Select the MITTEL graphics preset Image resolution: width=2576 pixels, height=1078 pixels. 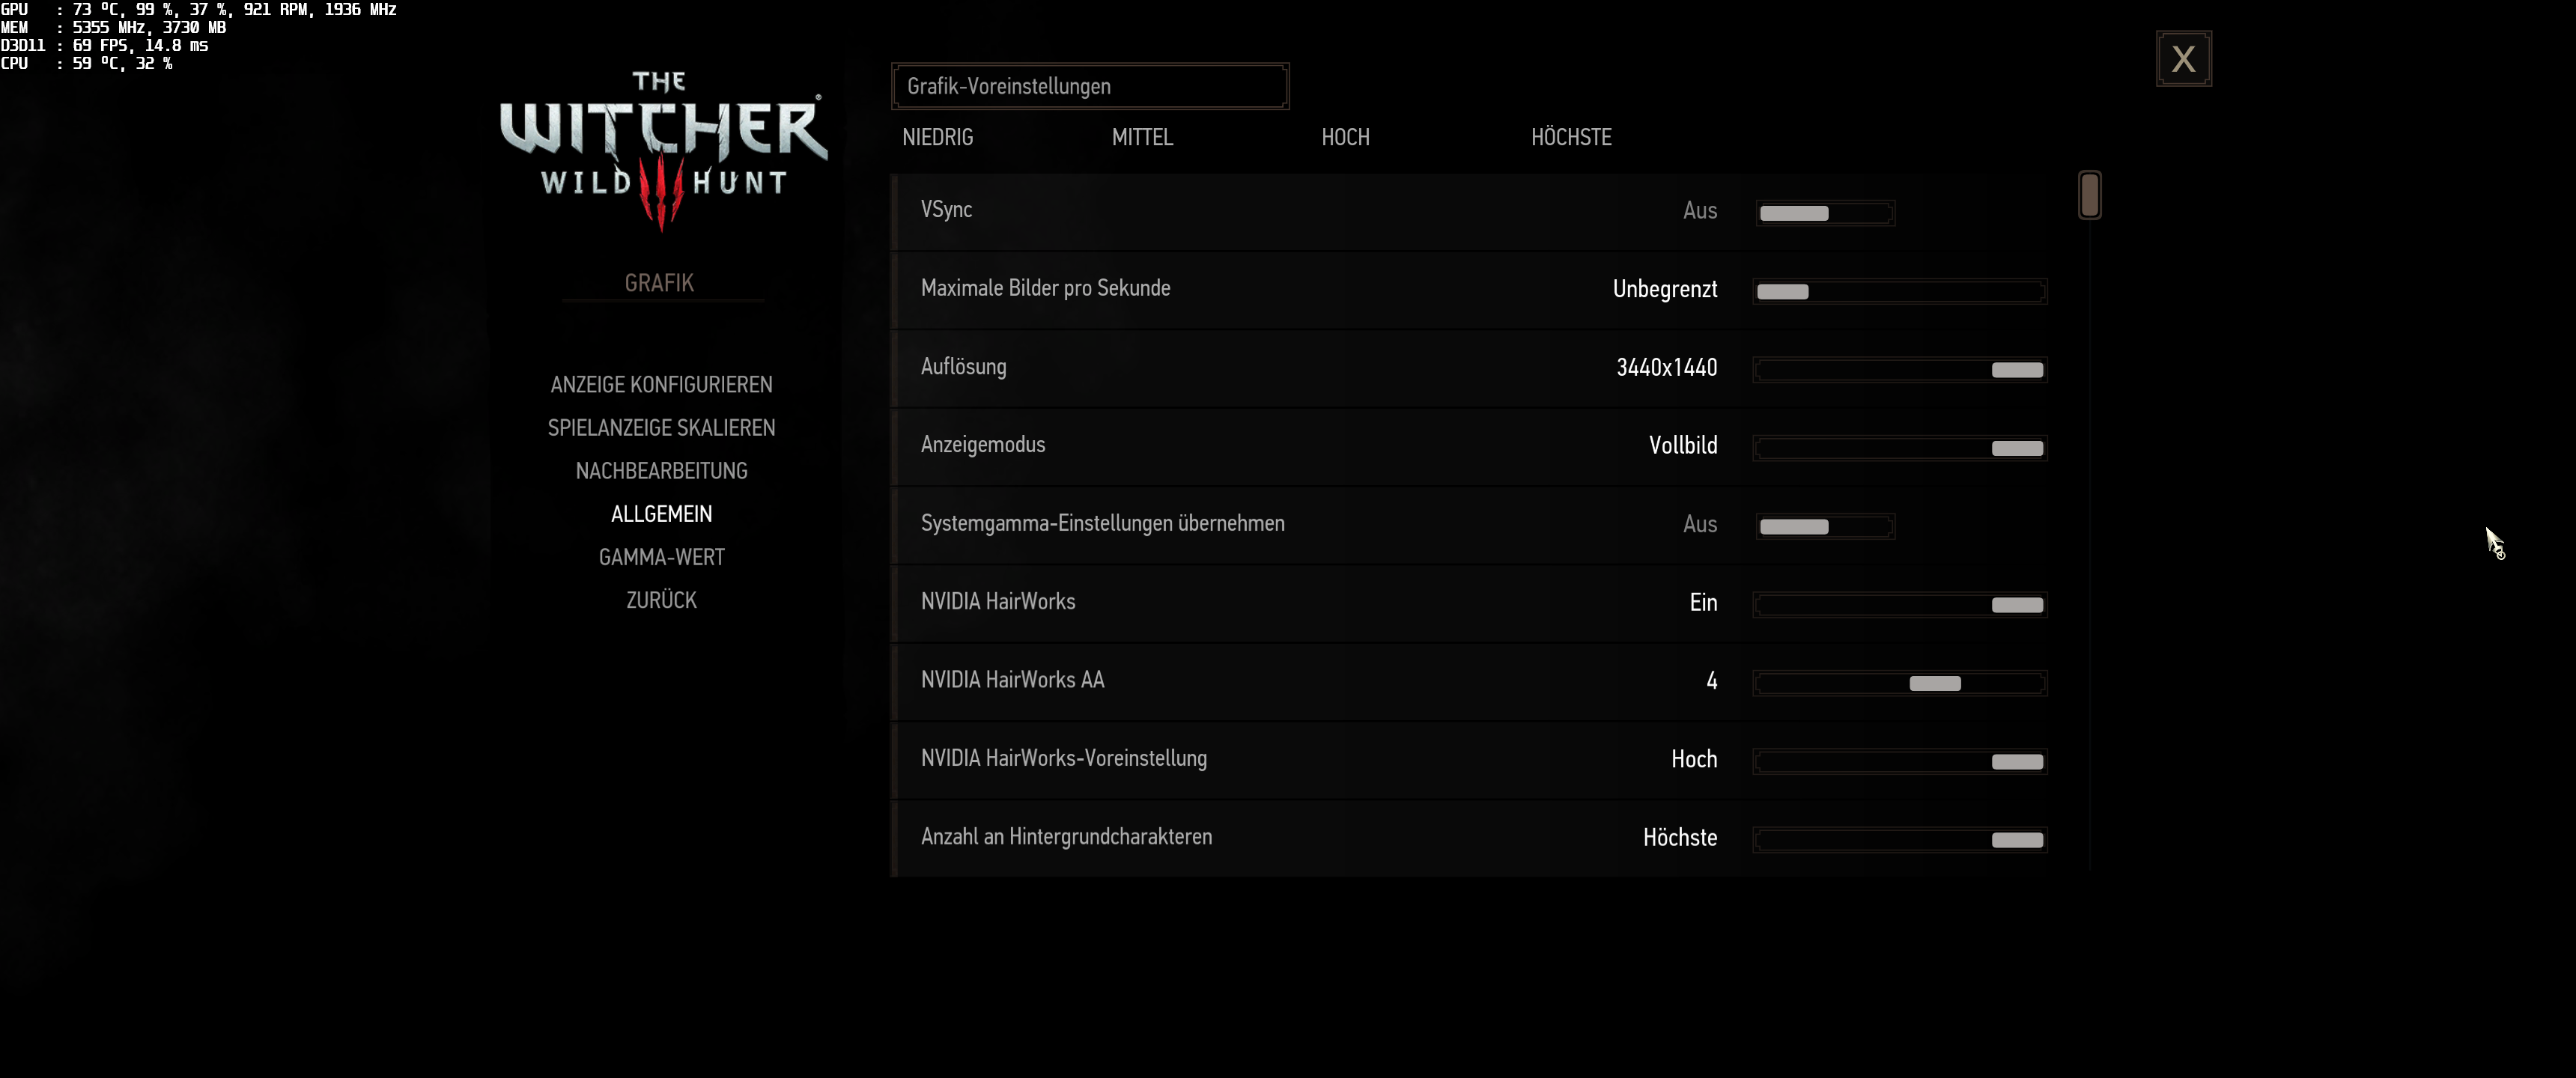(x=1142, y=138)
